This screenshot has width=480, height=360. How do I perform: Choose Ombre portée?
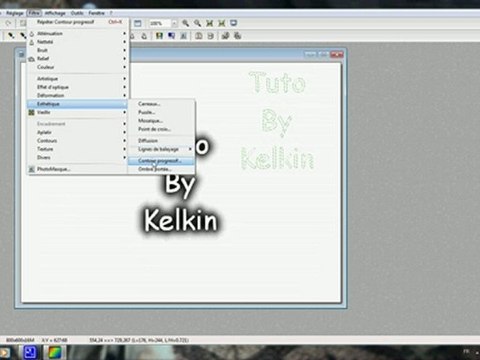[x=161, y=169]
